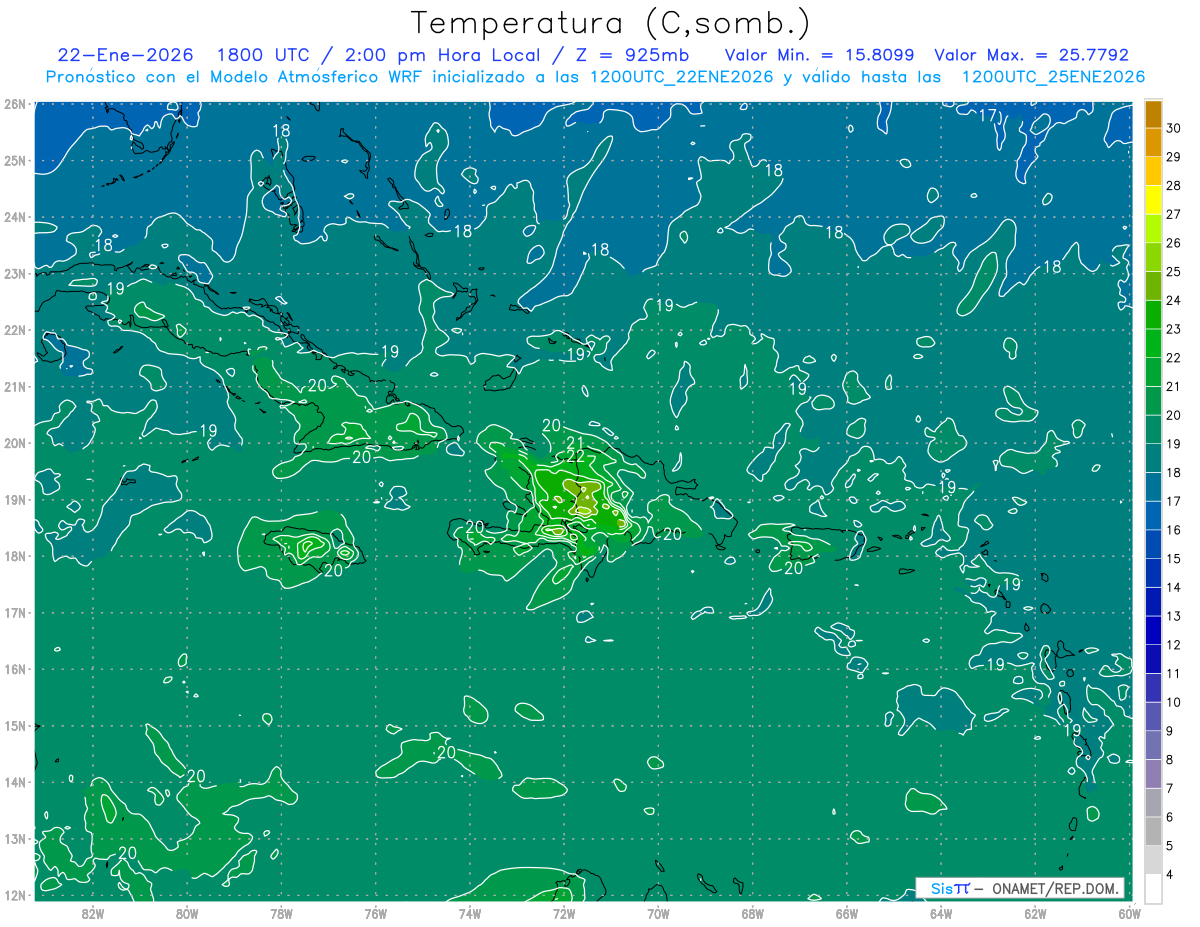Click the "25N" latitude axis label
The width and height of the screenshot is (1200, 927).
coord(14,160)
